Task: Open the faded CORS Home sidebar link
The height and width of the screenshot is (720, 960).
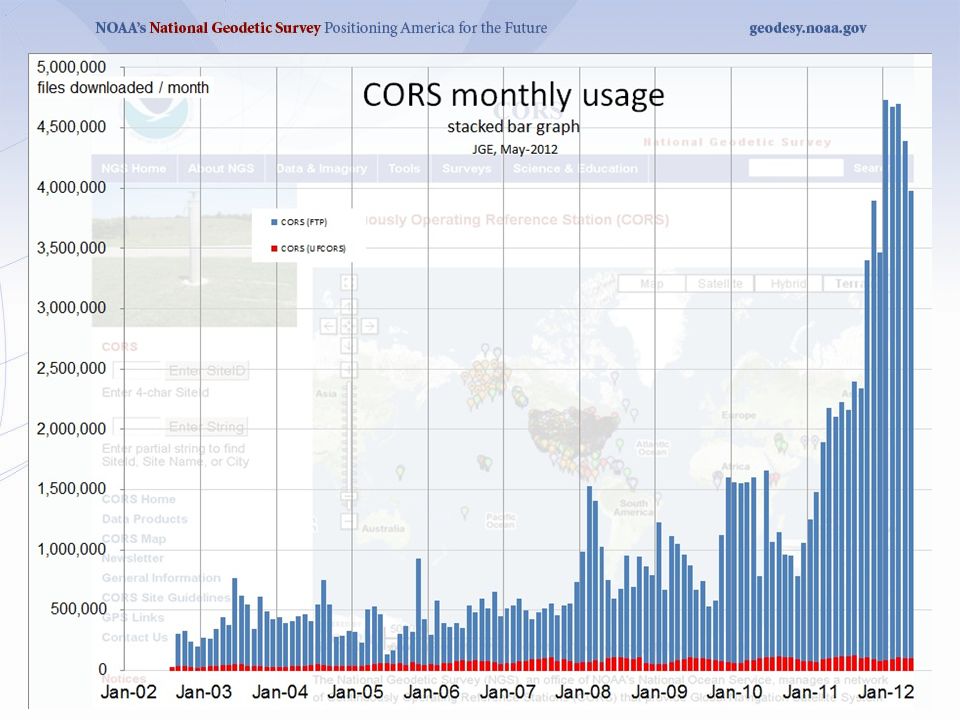Action: (x=138, y=499)
